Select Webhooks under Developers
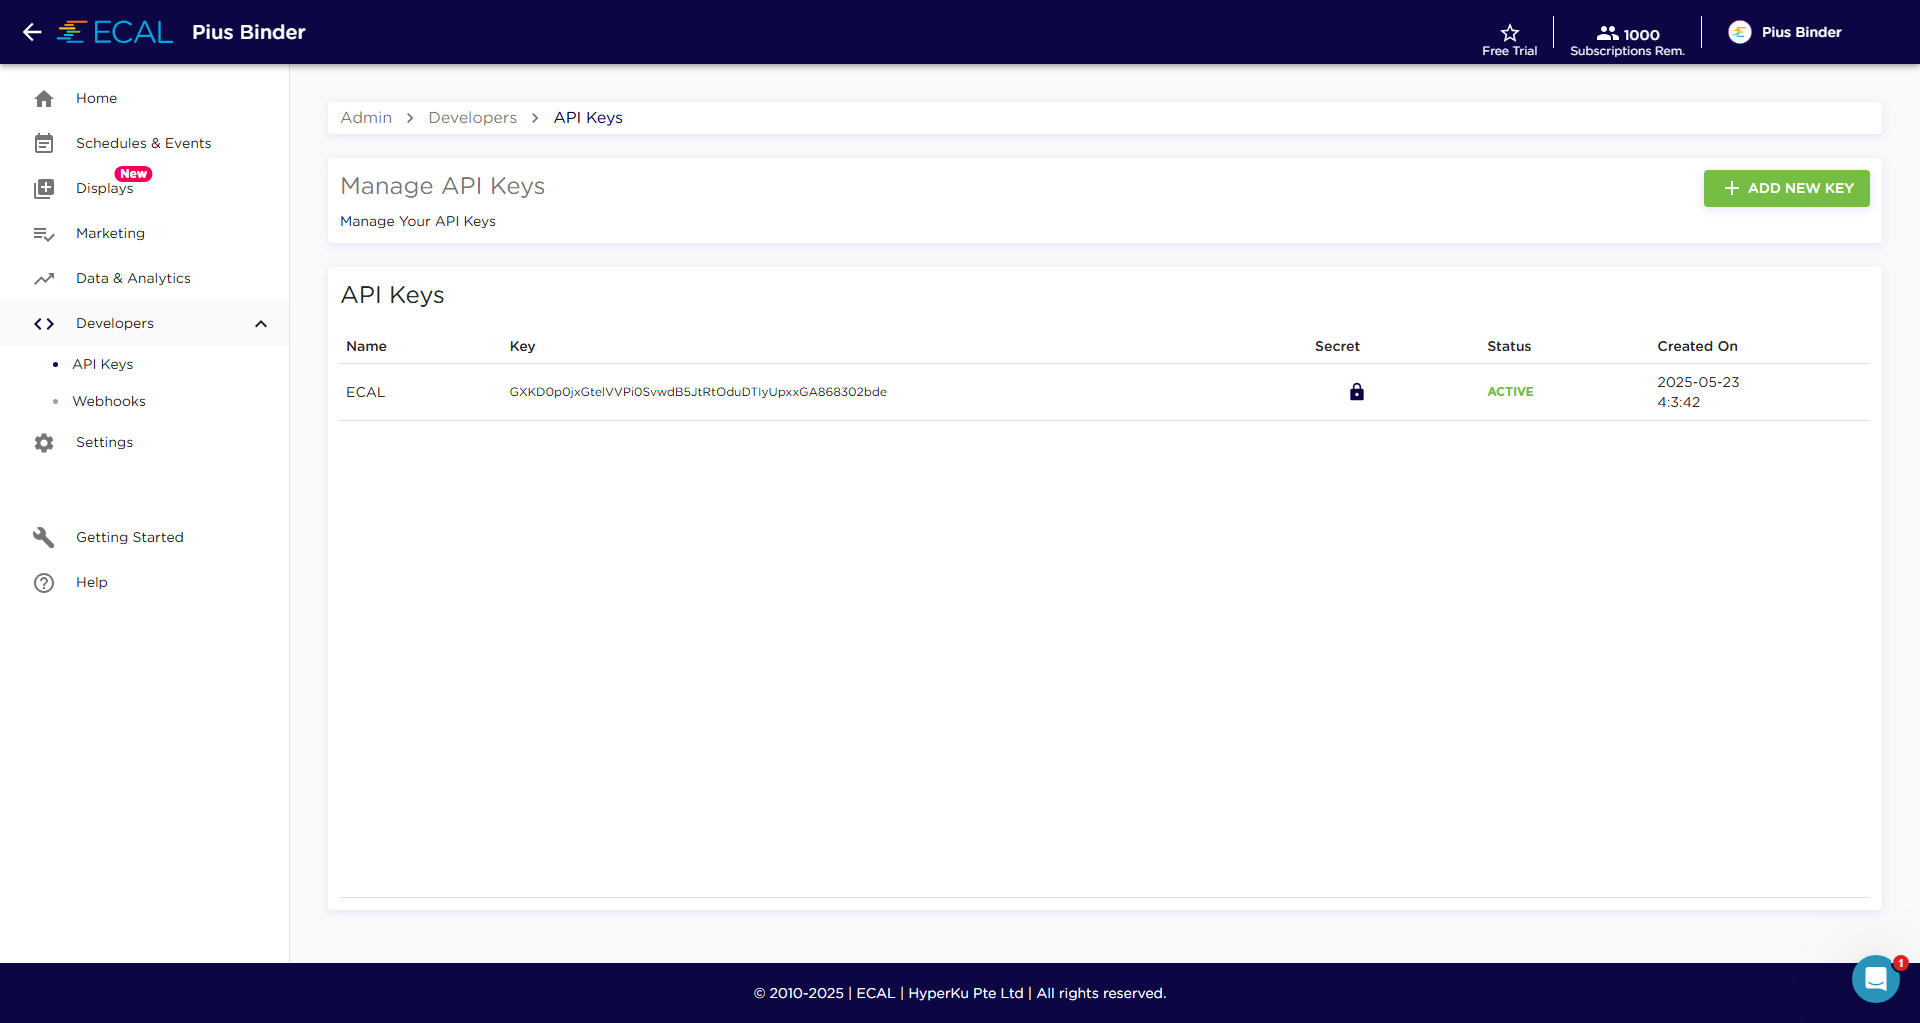 [x=109, y=401]
